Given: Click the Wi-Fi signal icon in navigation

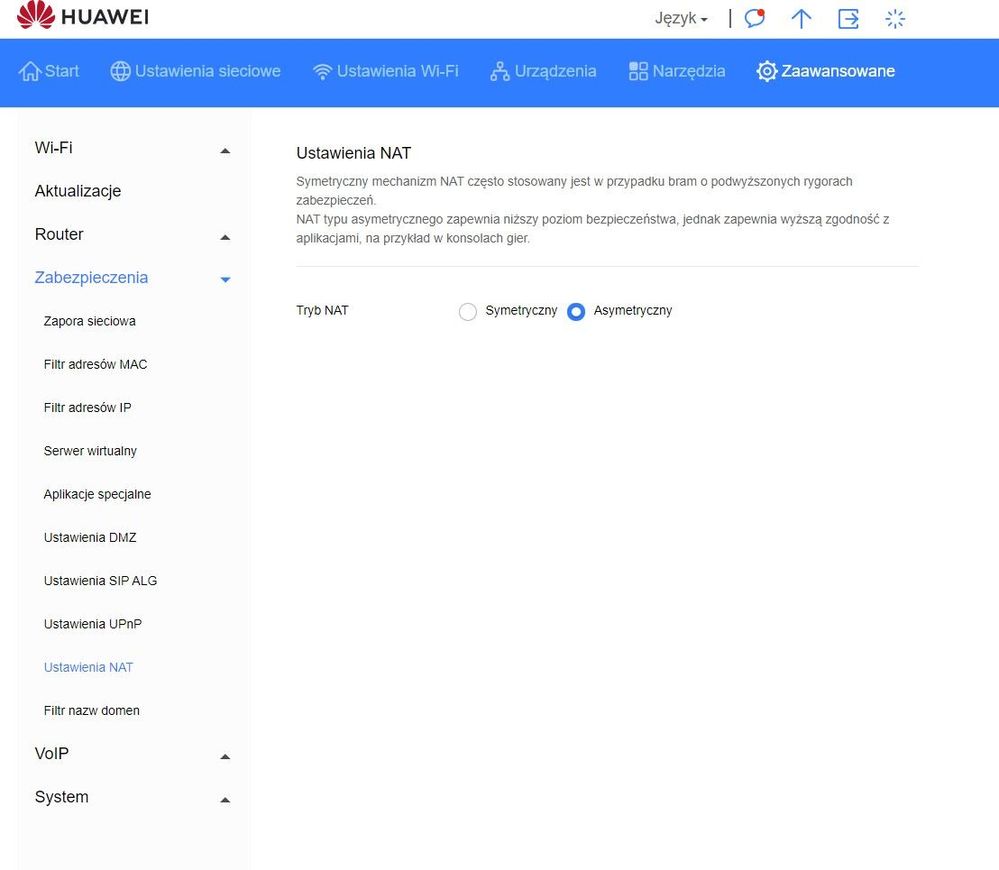Looking at the screenshot, I should (x=322, y=71).
